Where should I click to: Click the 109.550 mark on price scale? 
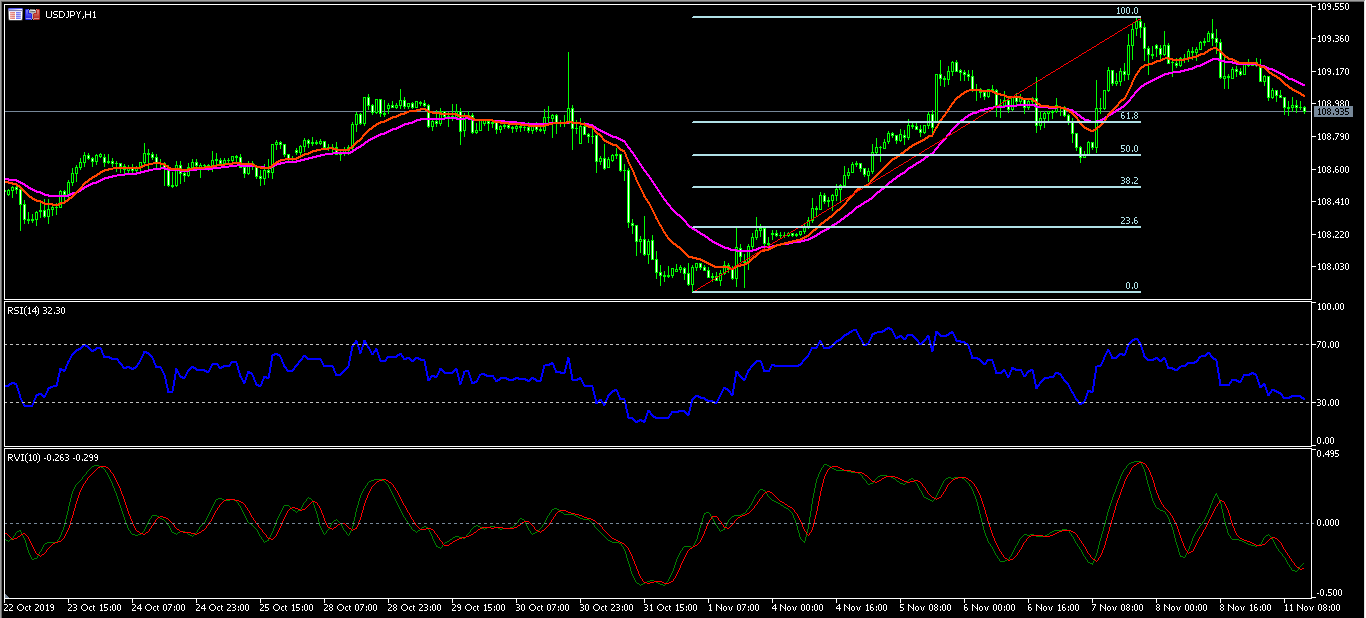[1334, 6]
